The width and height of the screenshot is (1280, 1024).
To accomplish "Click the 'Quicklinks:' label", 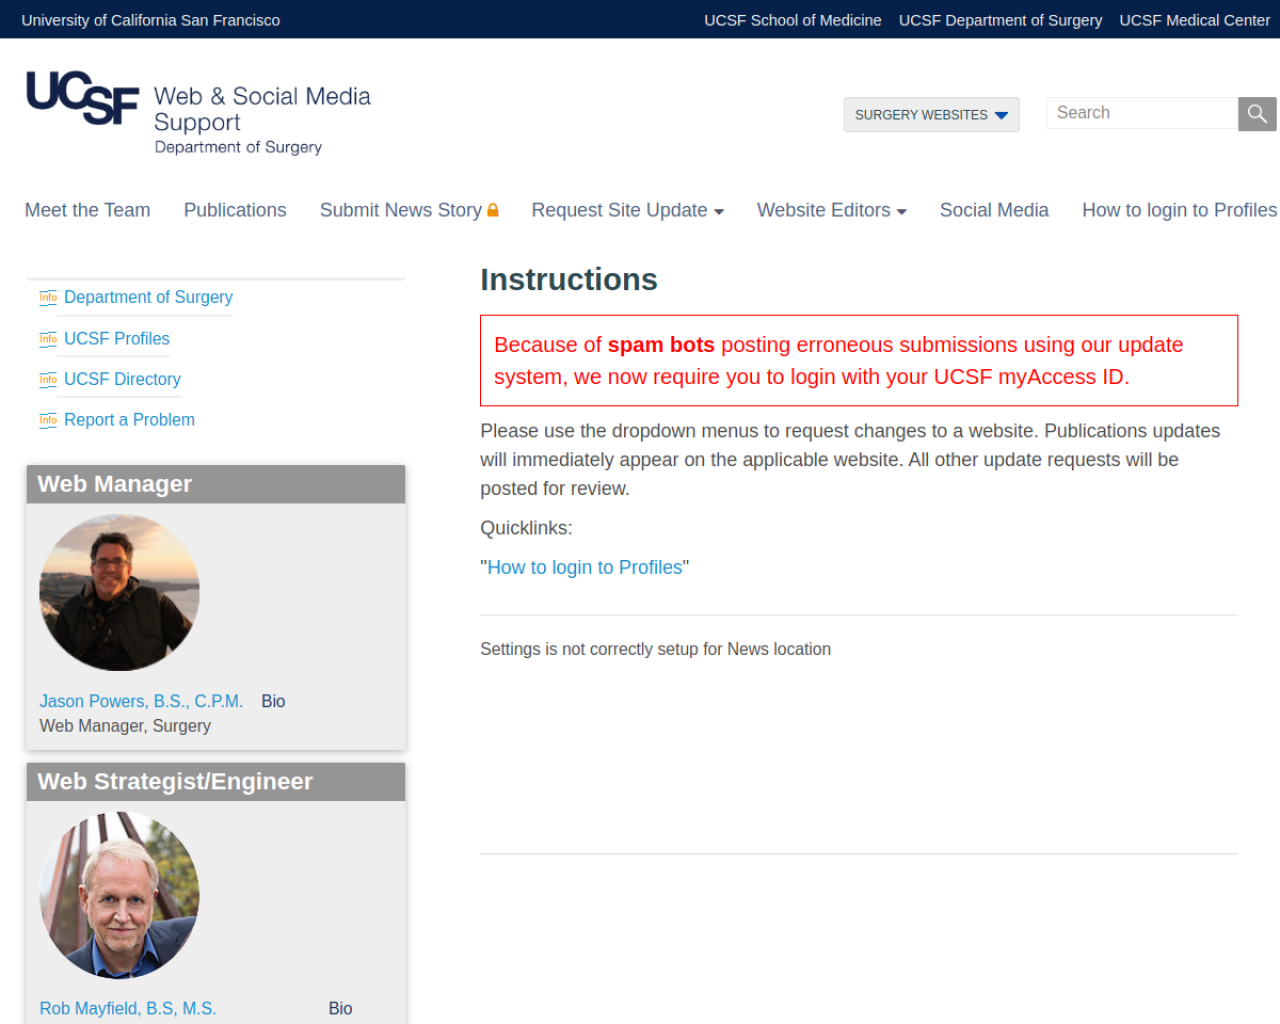I will point(526,528).
